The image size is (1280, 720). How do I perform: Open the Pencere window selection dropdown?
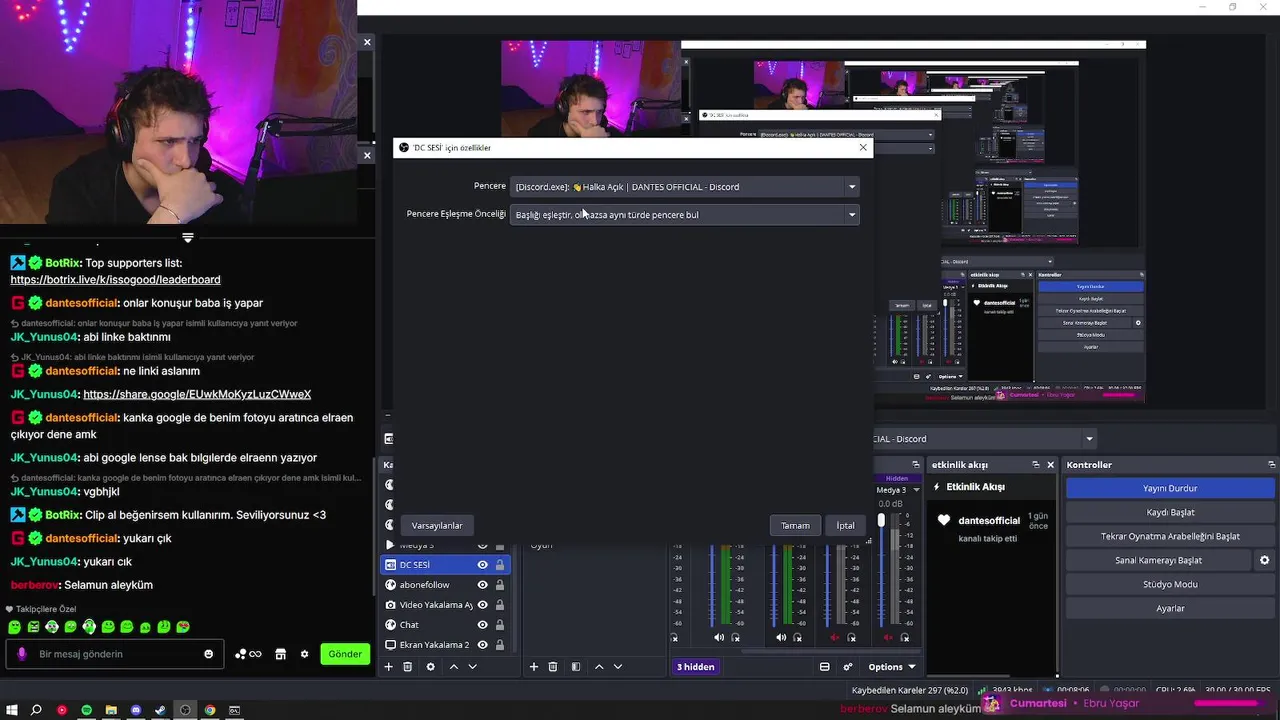point(685,187)
